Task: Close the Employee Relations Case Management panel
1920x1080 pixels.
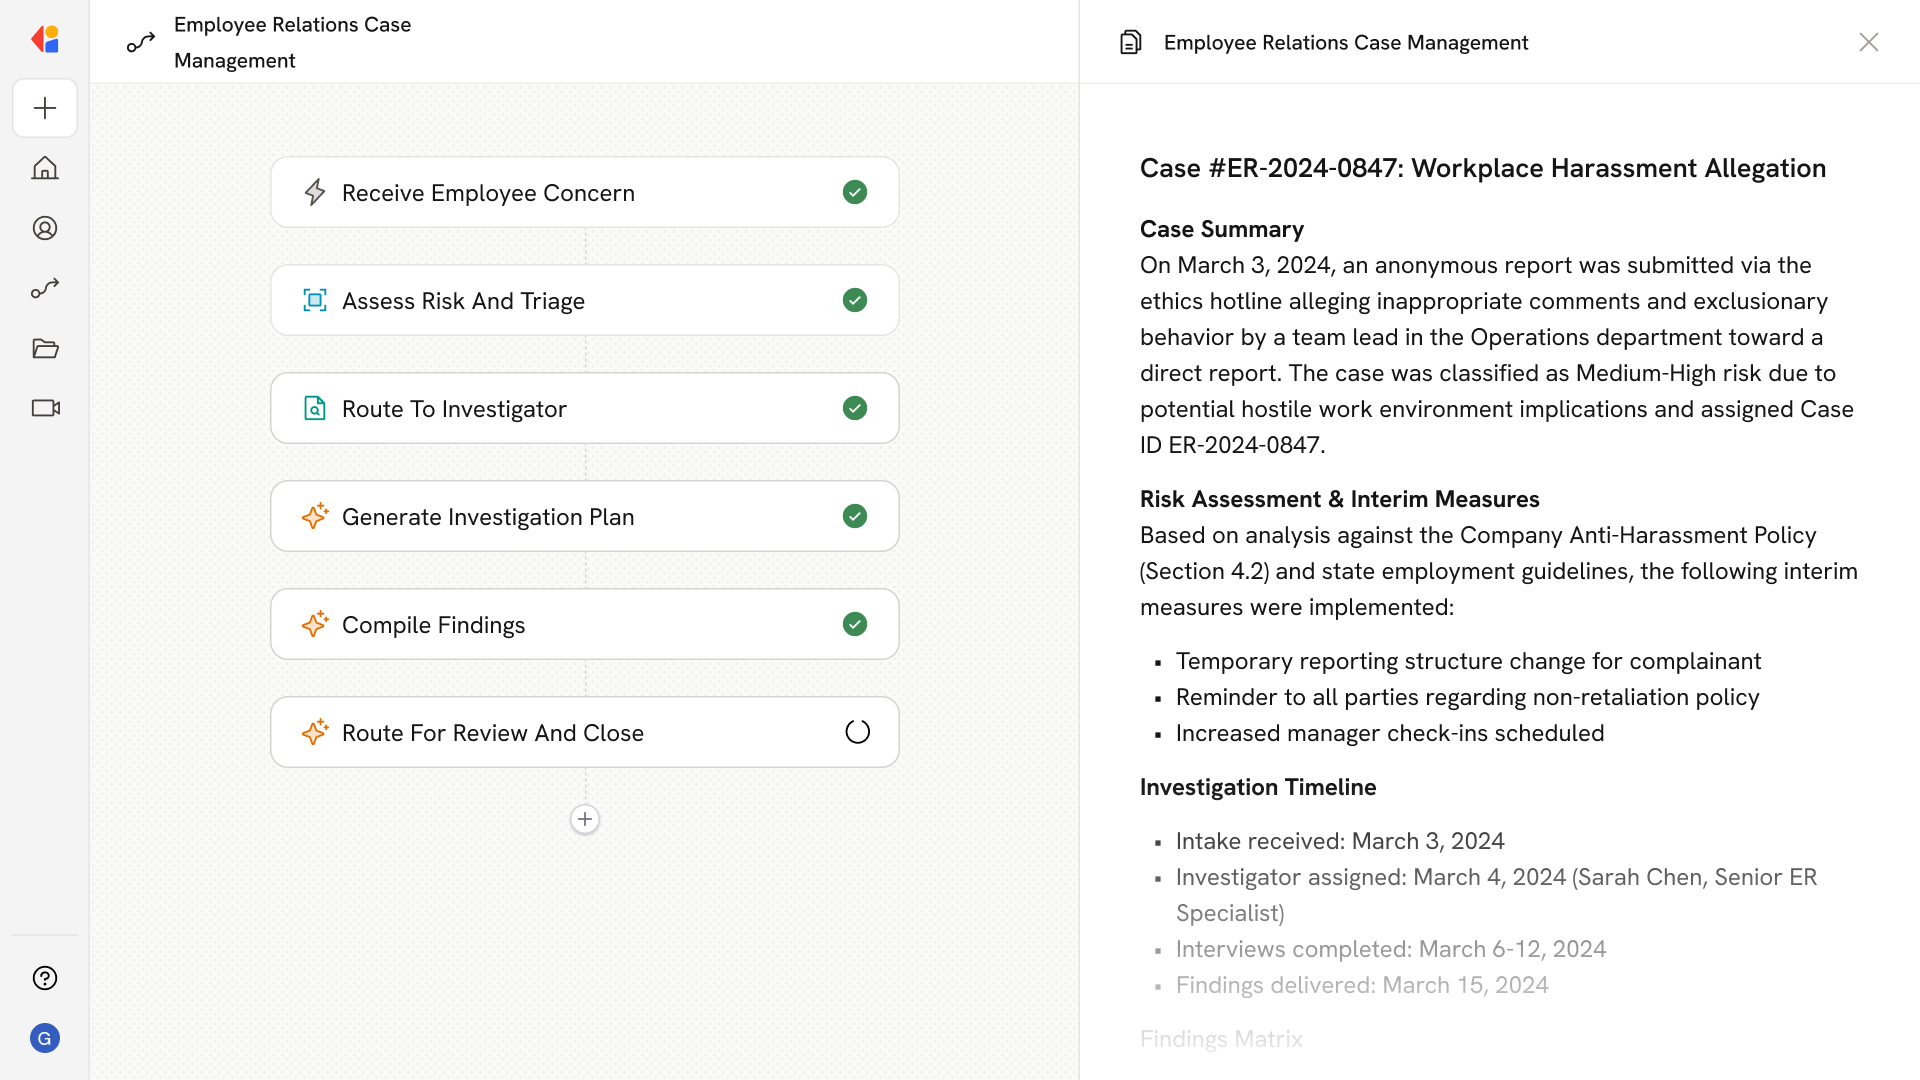Action: [1868, 42]
